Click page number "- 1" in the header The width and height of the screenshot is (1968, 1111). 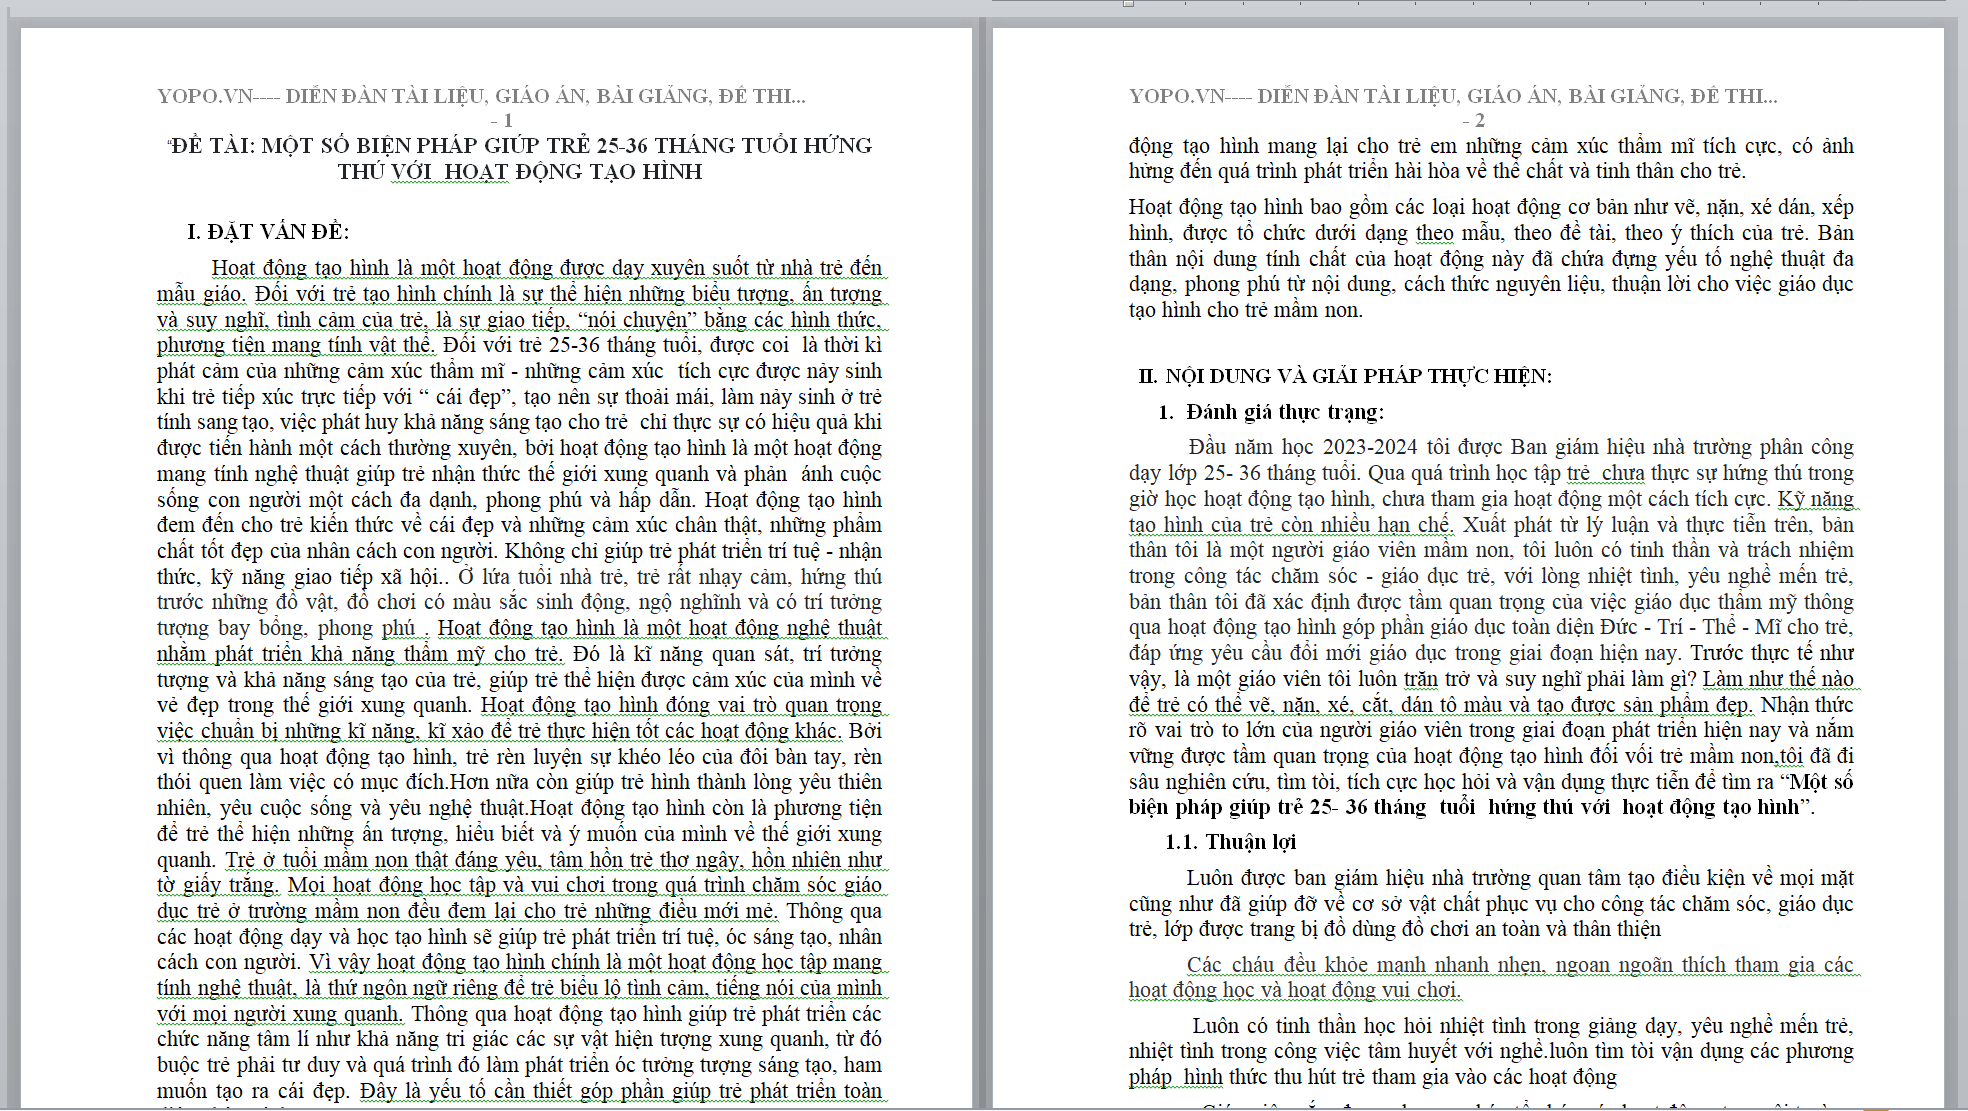pyautogui.click(x=501, y=120)
